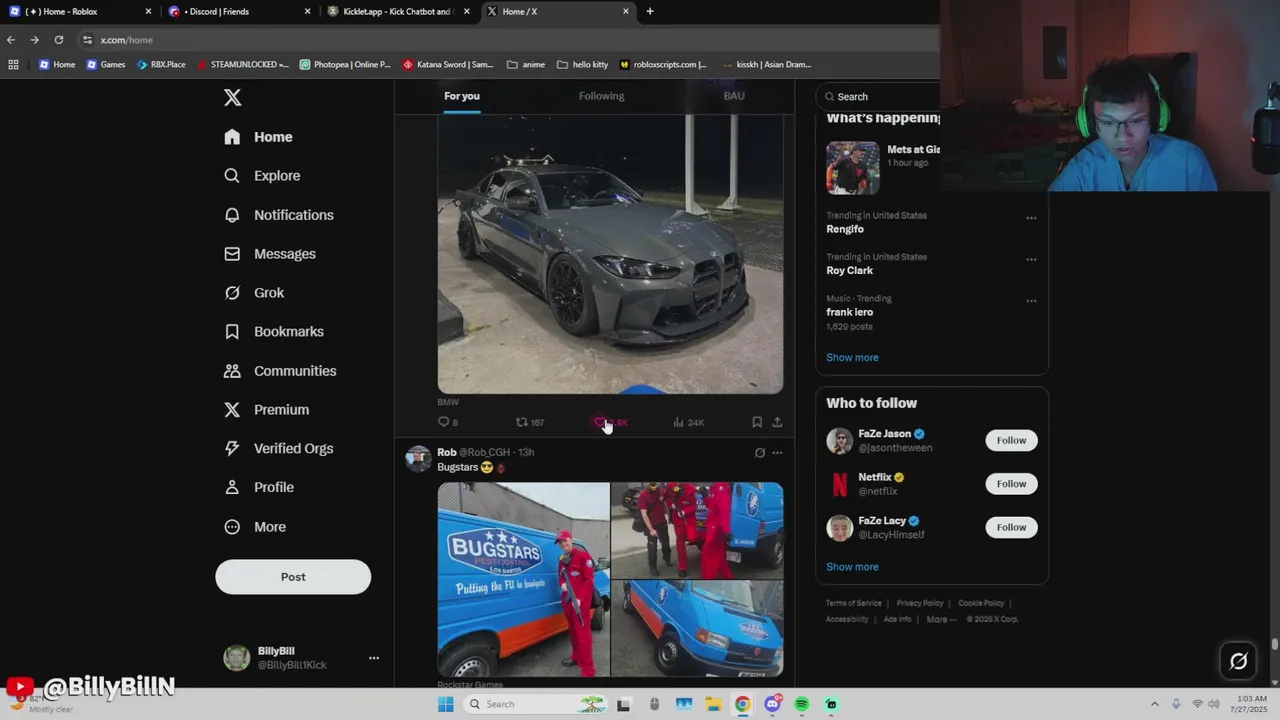Open Cookie Policy footer link
The height and width of the screenshot is (720, 1280).
(981, 603)
